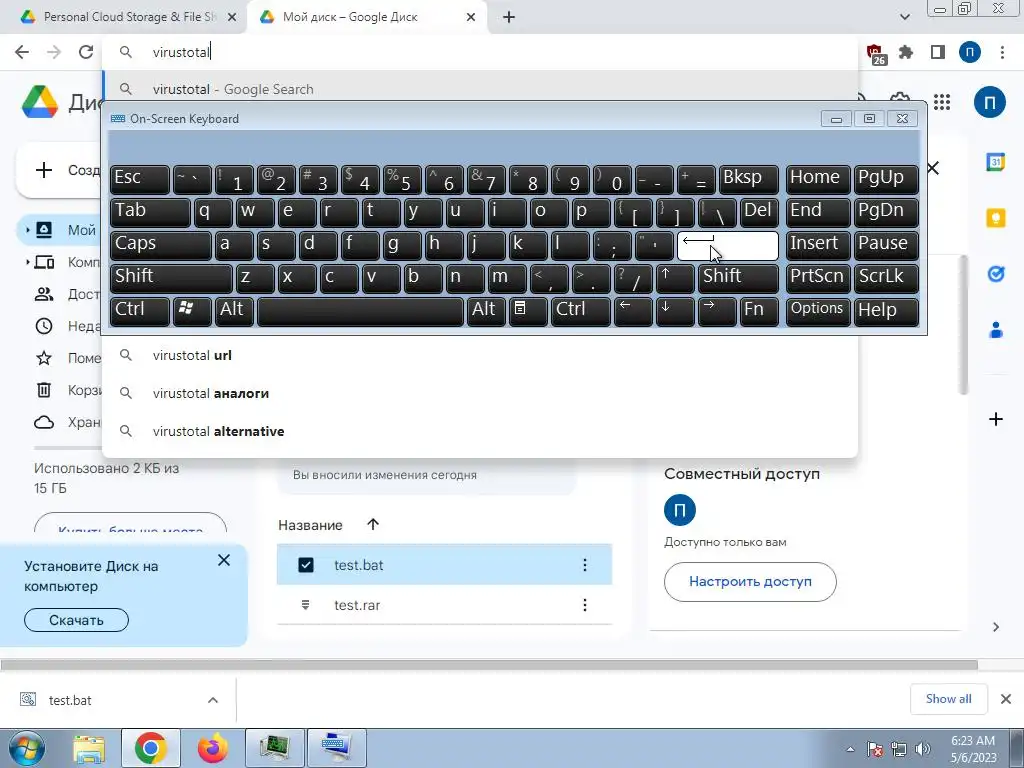Click the Enter key on keyboard
Screen dimensions: 1024x768
(728, 246)
